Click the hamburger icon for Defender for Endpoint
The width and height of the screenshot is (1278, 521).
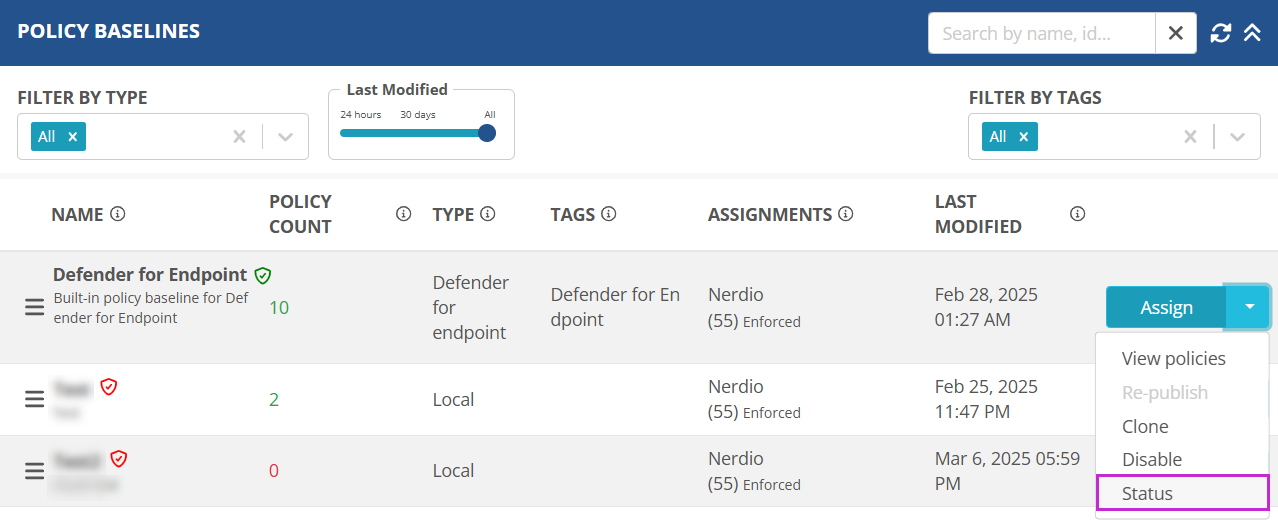point(34,307)
